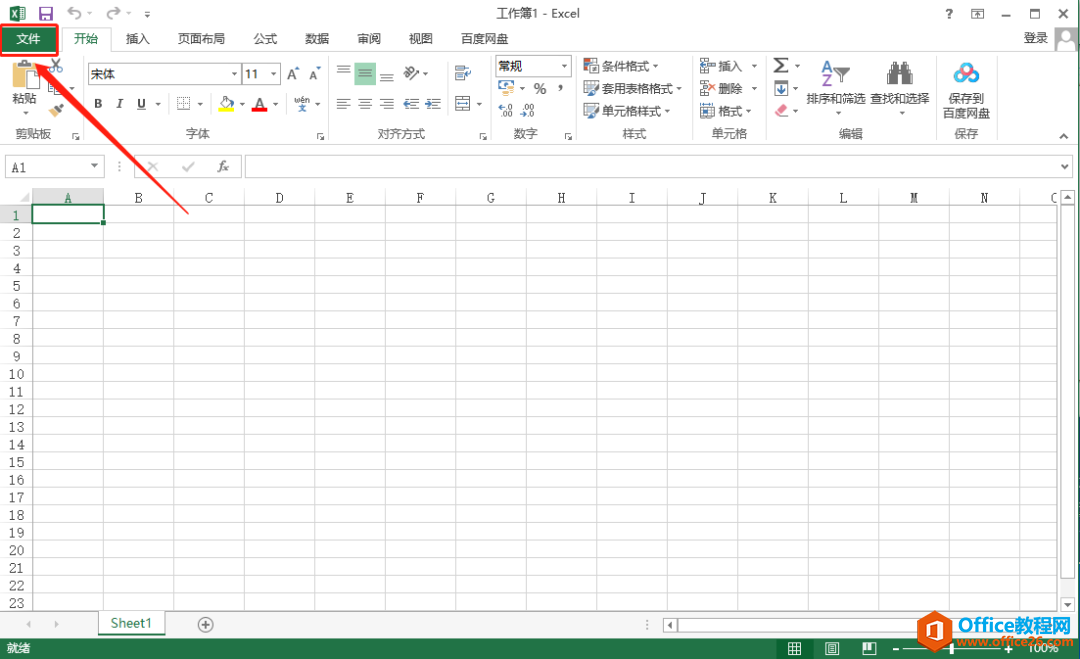The height and width of the screenshot is (659, 1080).
Task: Open the 套用表格格式 dropdown
Action: pos(632,89)
